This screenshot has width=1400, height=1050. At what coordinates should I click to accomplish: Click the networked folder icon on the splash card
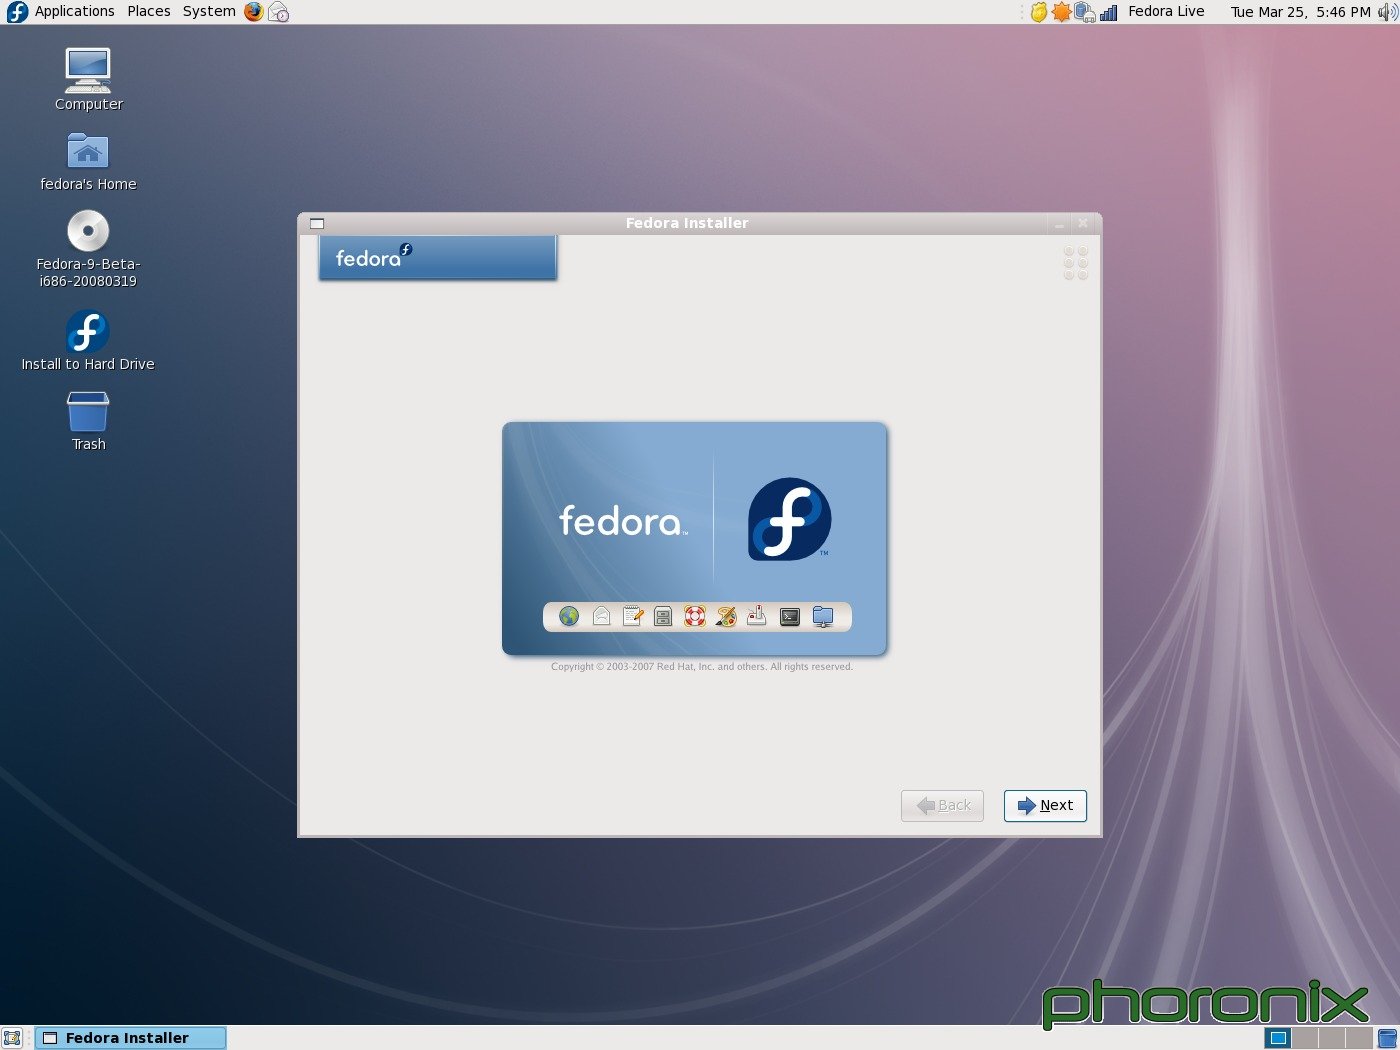[822, 617]
